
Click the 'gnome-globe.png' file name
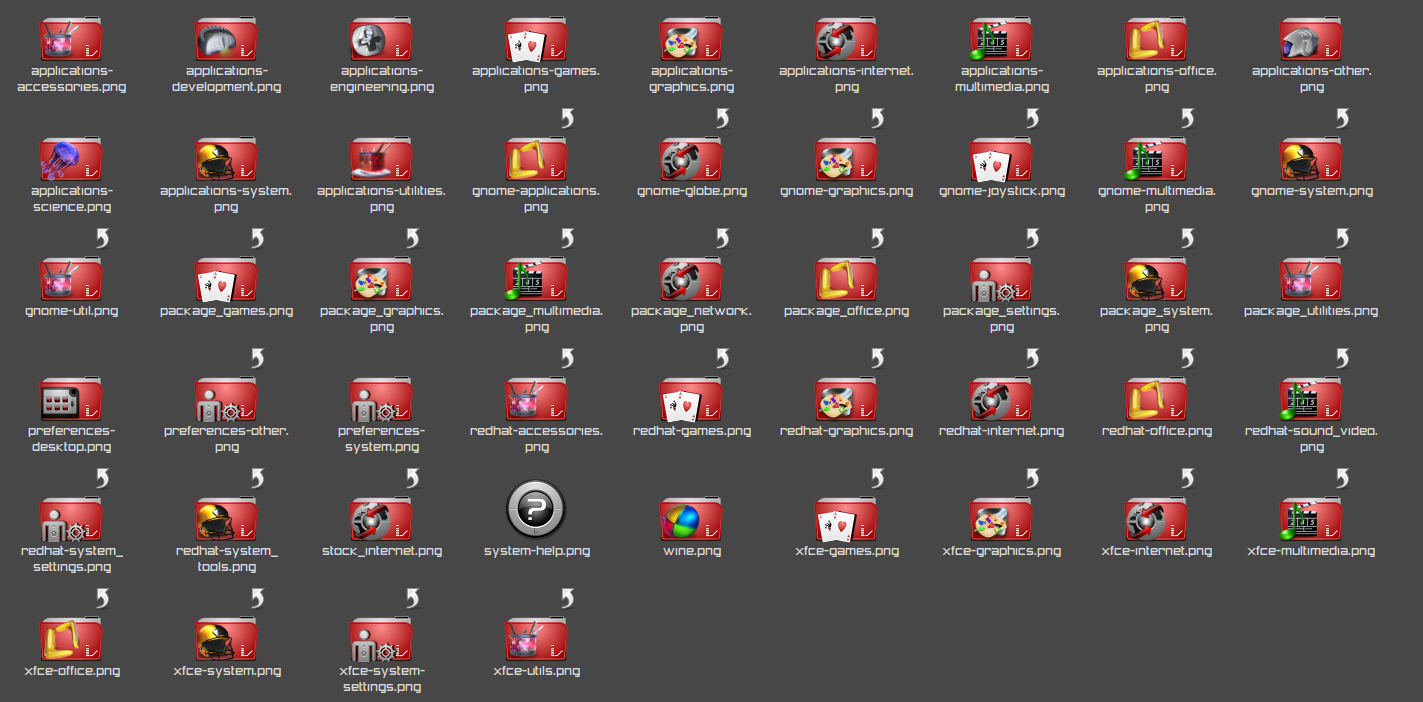(691, 191)
